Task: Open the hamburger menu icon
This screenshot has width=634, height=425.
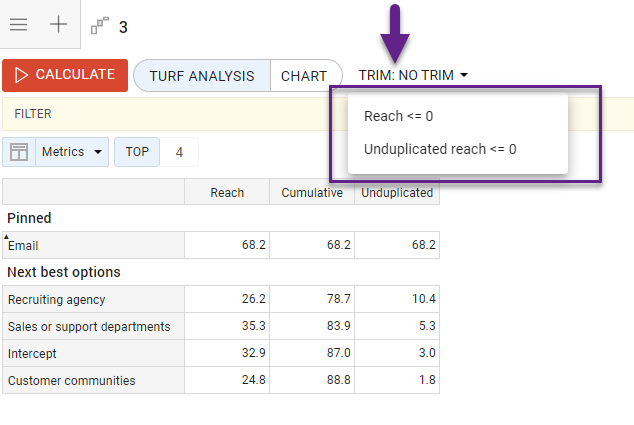Action: click(x=18, y=25)
